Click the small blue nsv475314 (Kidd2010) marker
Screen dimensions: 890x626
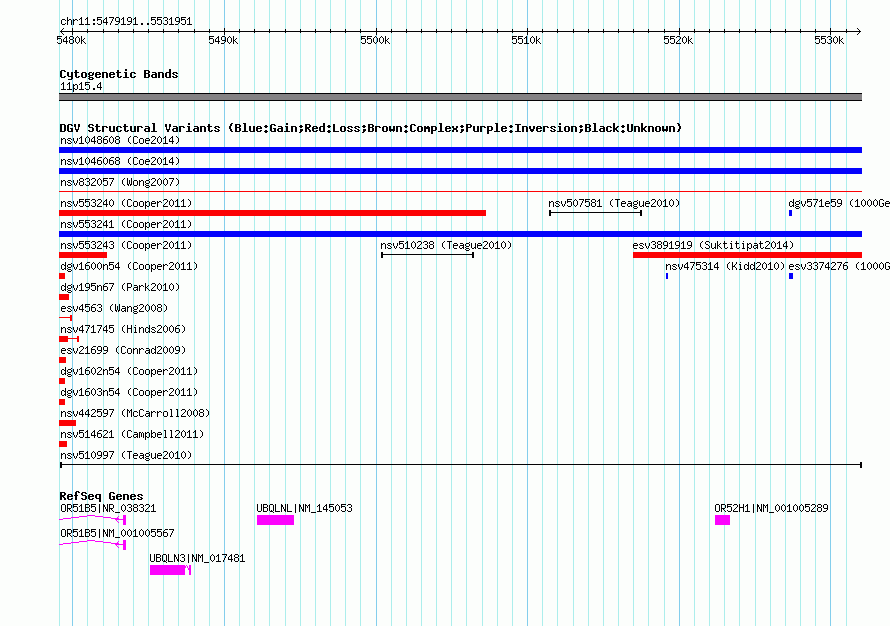(x=667, y=276)
